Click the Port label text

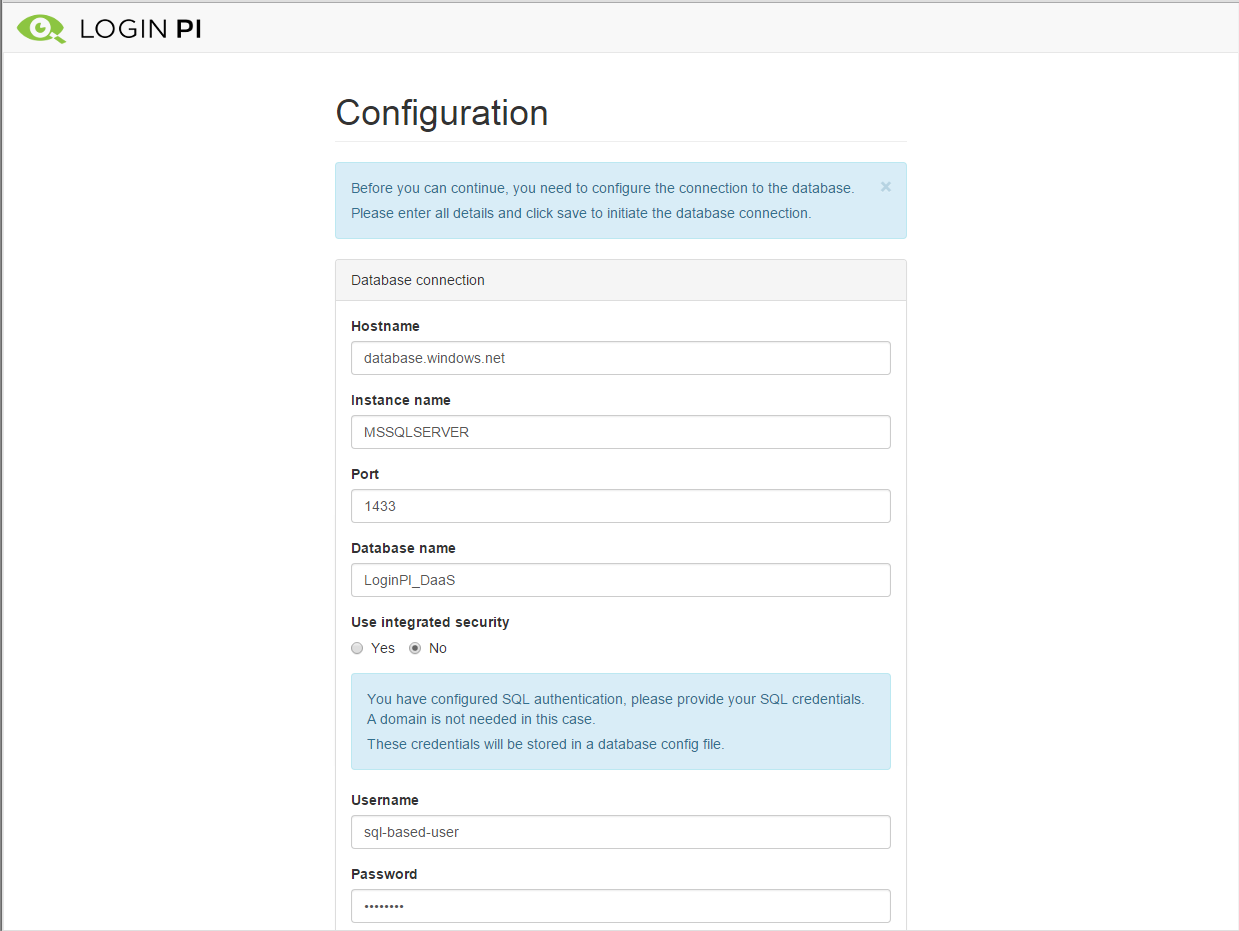point(365,474)
